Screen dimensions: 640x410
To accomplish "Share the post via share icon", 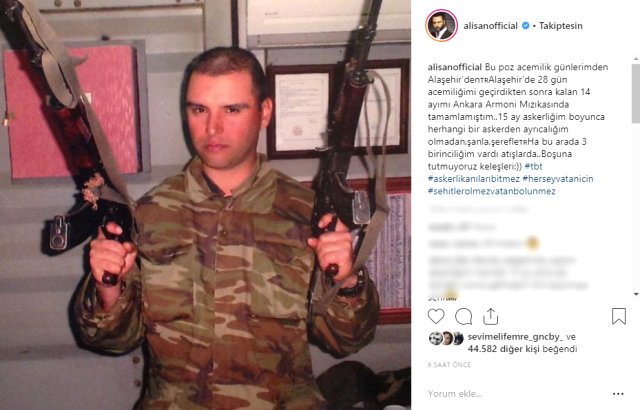I will (490, 316).
